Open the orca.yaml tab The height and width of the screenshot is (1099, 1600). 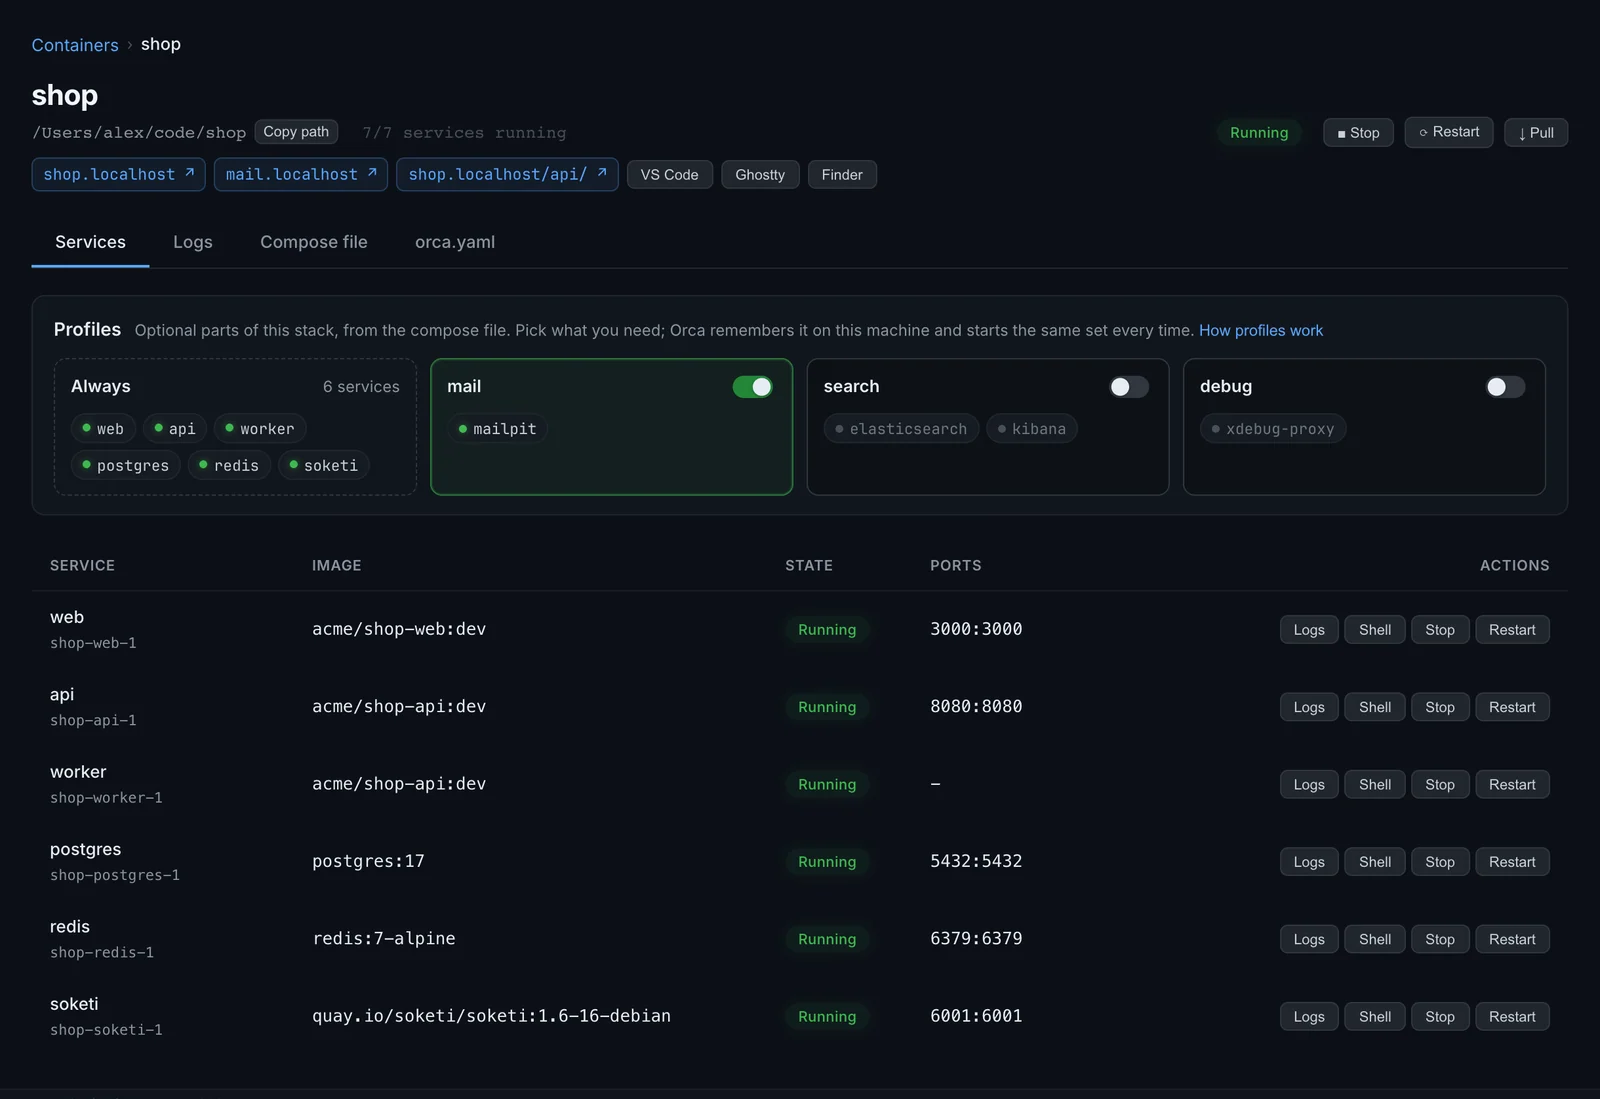(x=455, y=242)
